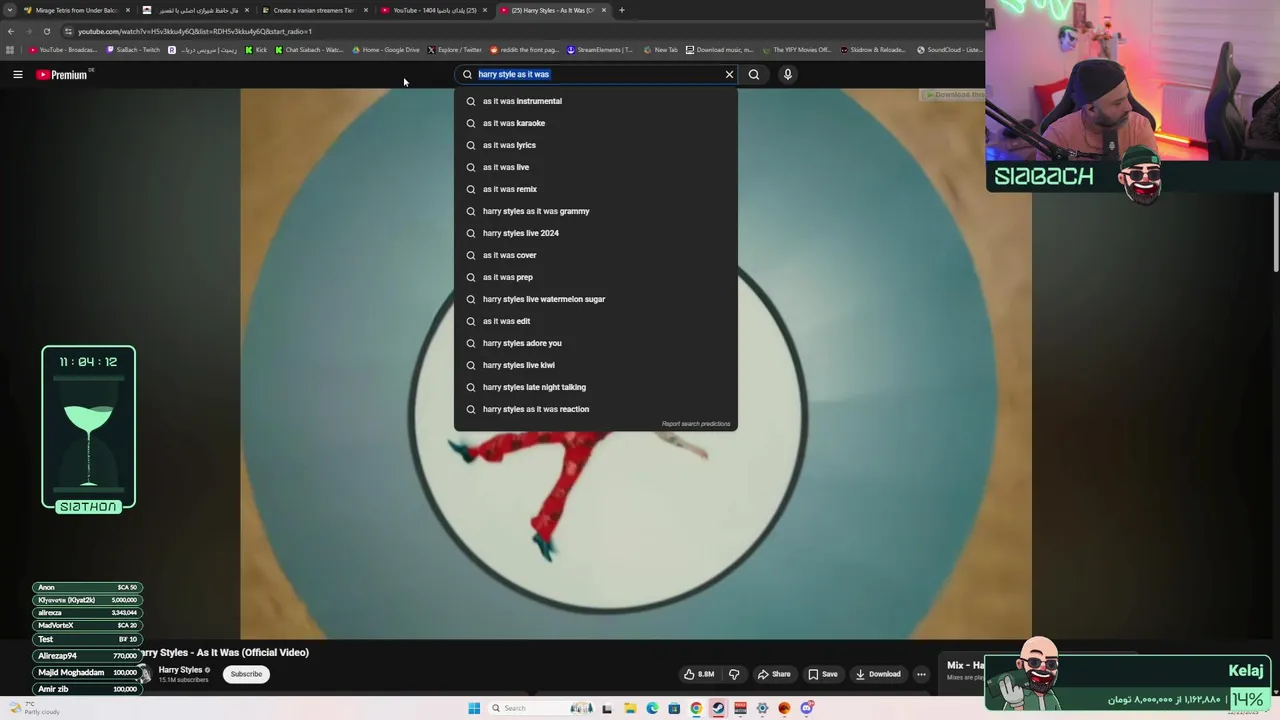
Task: Open Task View on taskbar
Action: 607,708
